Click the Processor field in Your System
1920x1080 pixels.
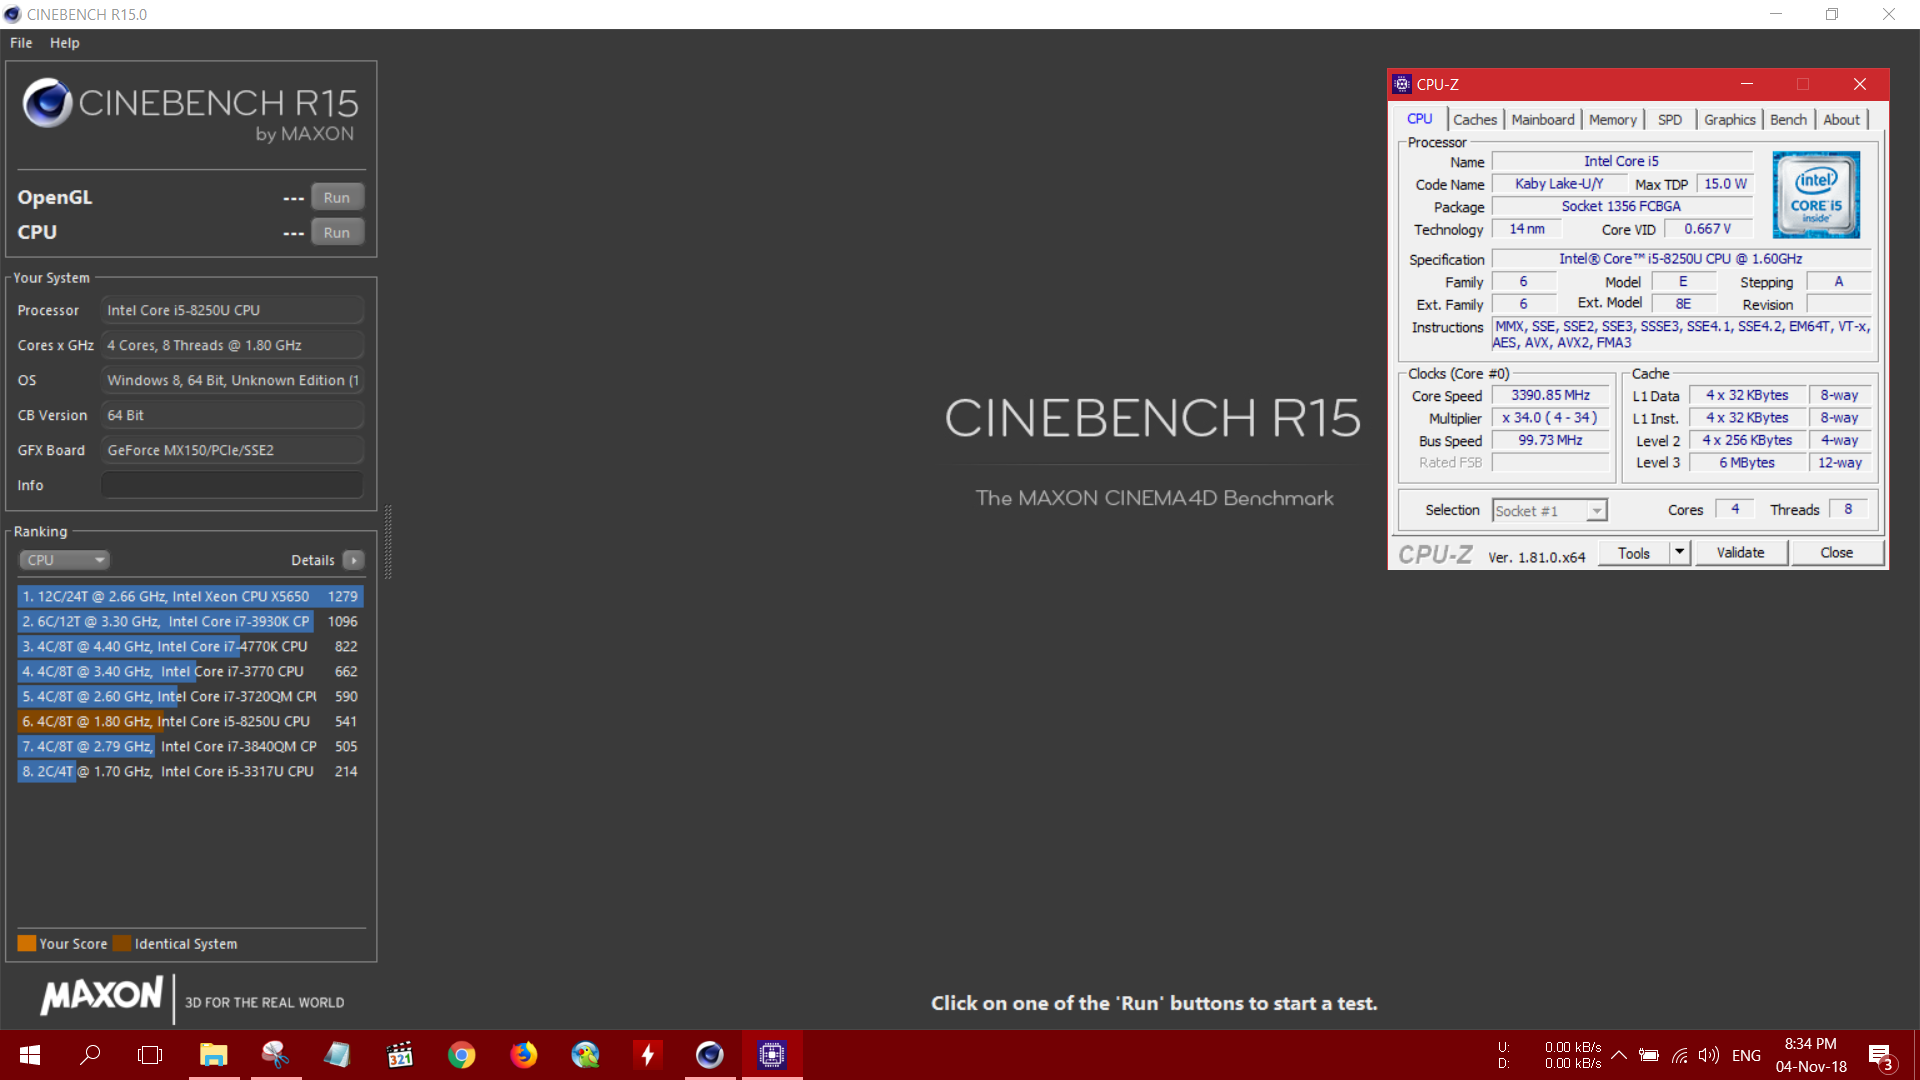click(232, 310)
